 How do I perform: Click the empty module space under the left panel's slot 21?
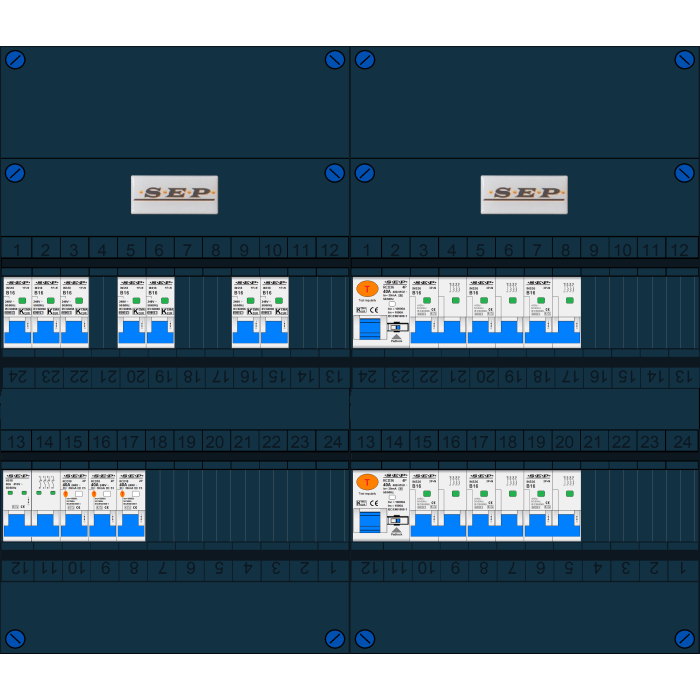(x=244, y=506)
